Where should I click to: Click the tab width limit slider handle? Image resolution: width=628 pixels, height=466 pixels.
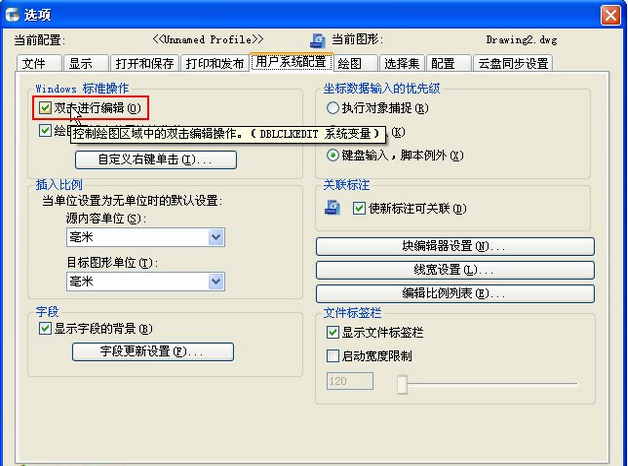point(403,384)
